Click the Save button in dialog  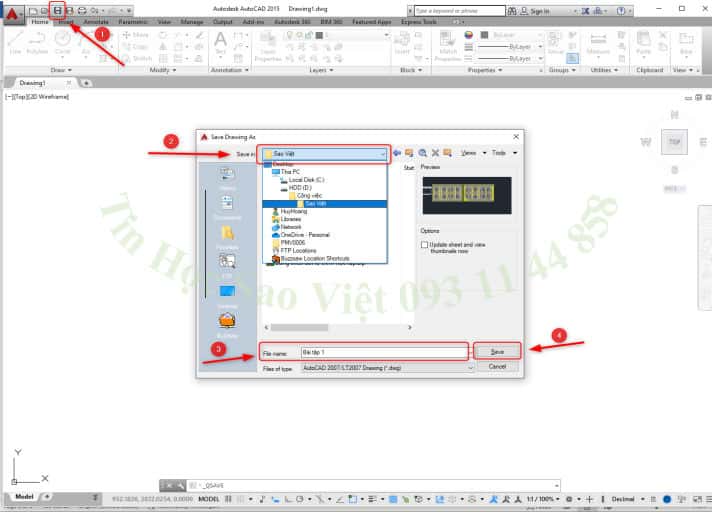[x=497, y=351]
